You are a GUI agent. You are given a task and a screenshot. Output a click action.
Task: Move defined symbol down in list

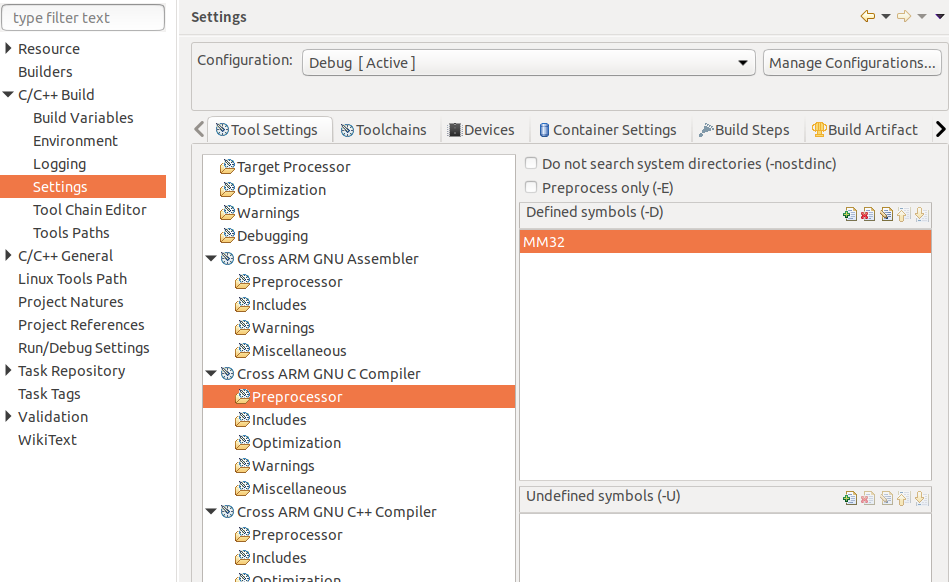pos(921,214)
